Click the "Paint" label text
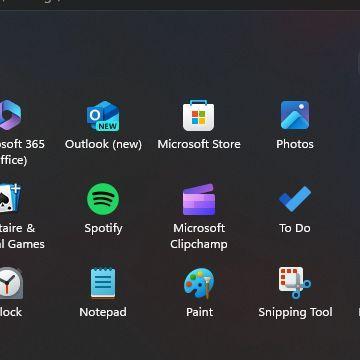360x360 pixels. (x=199, y=312)
